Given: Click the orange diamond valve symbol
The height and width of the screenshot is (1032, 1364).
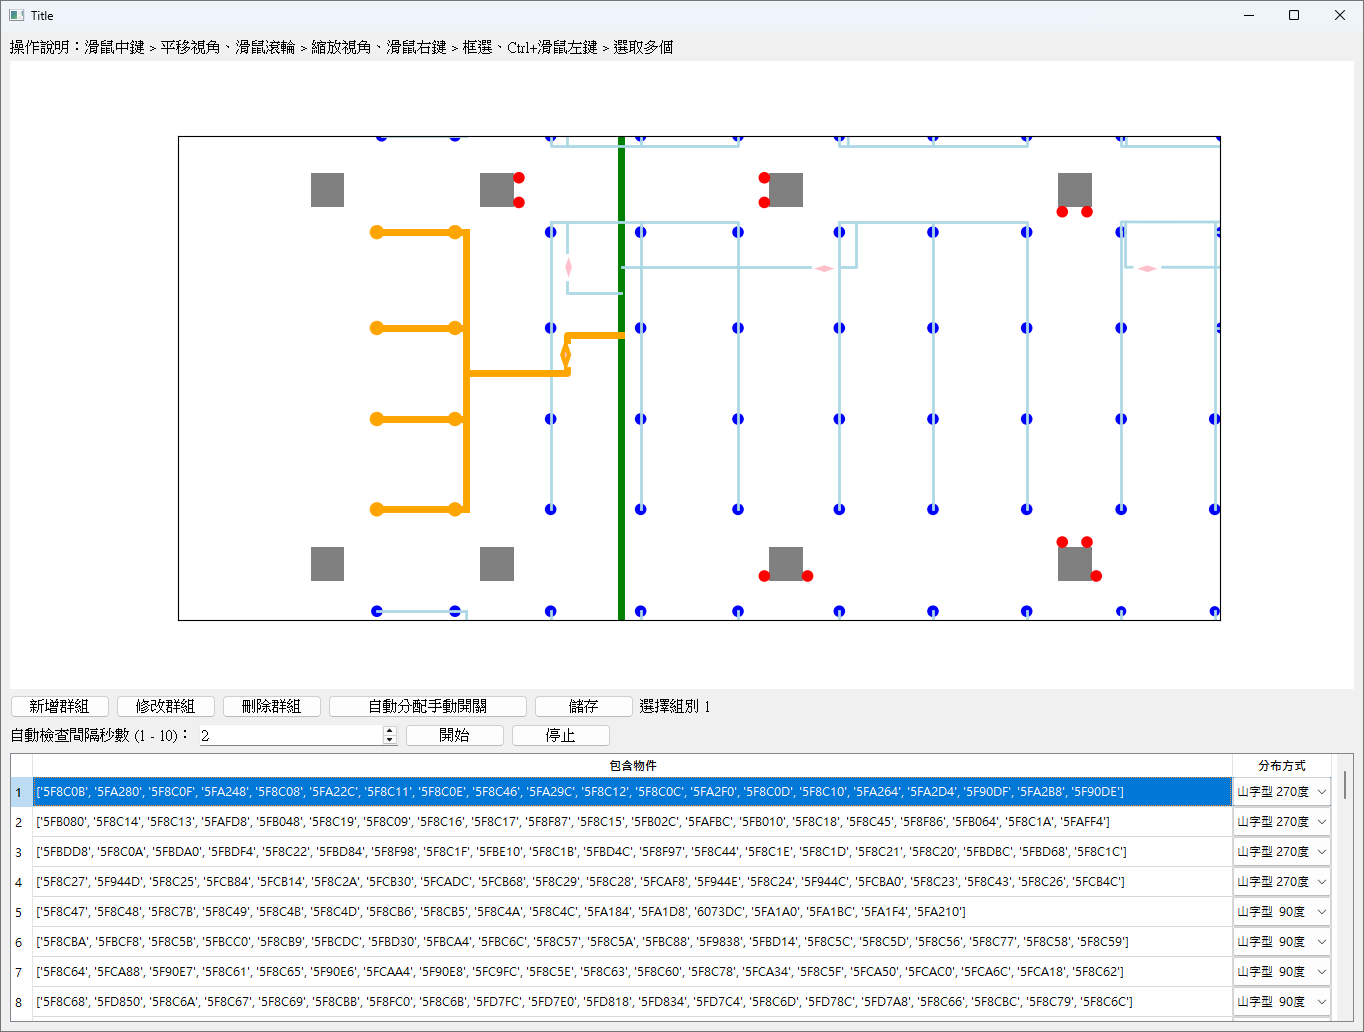Looking at the screenshot, I should tap(566, 355).
